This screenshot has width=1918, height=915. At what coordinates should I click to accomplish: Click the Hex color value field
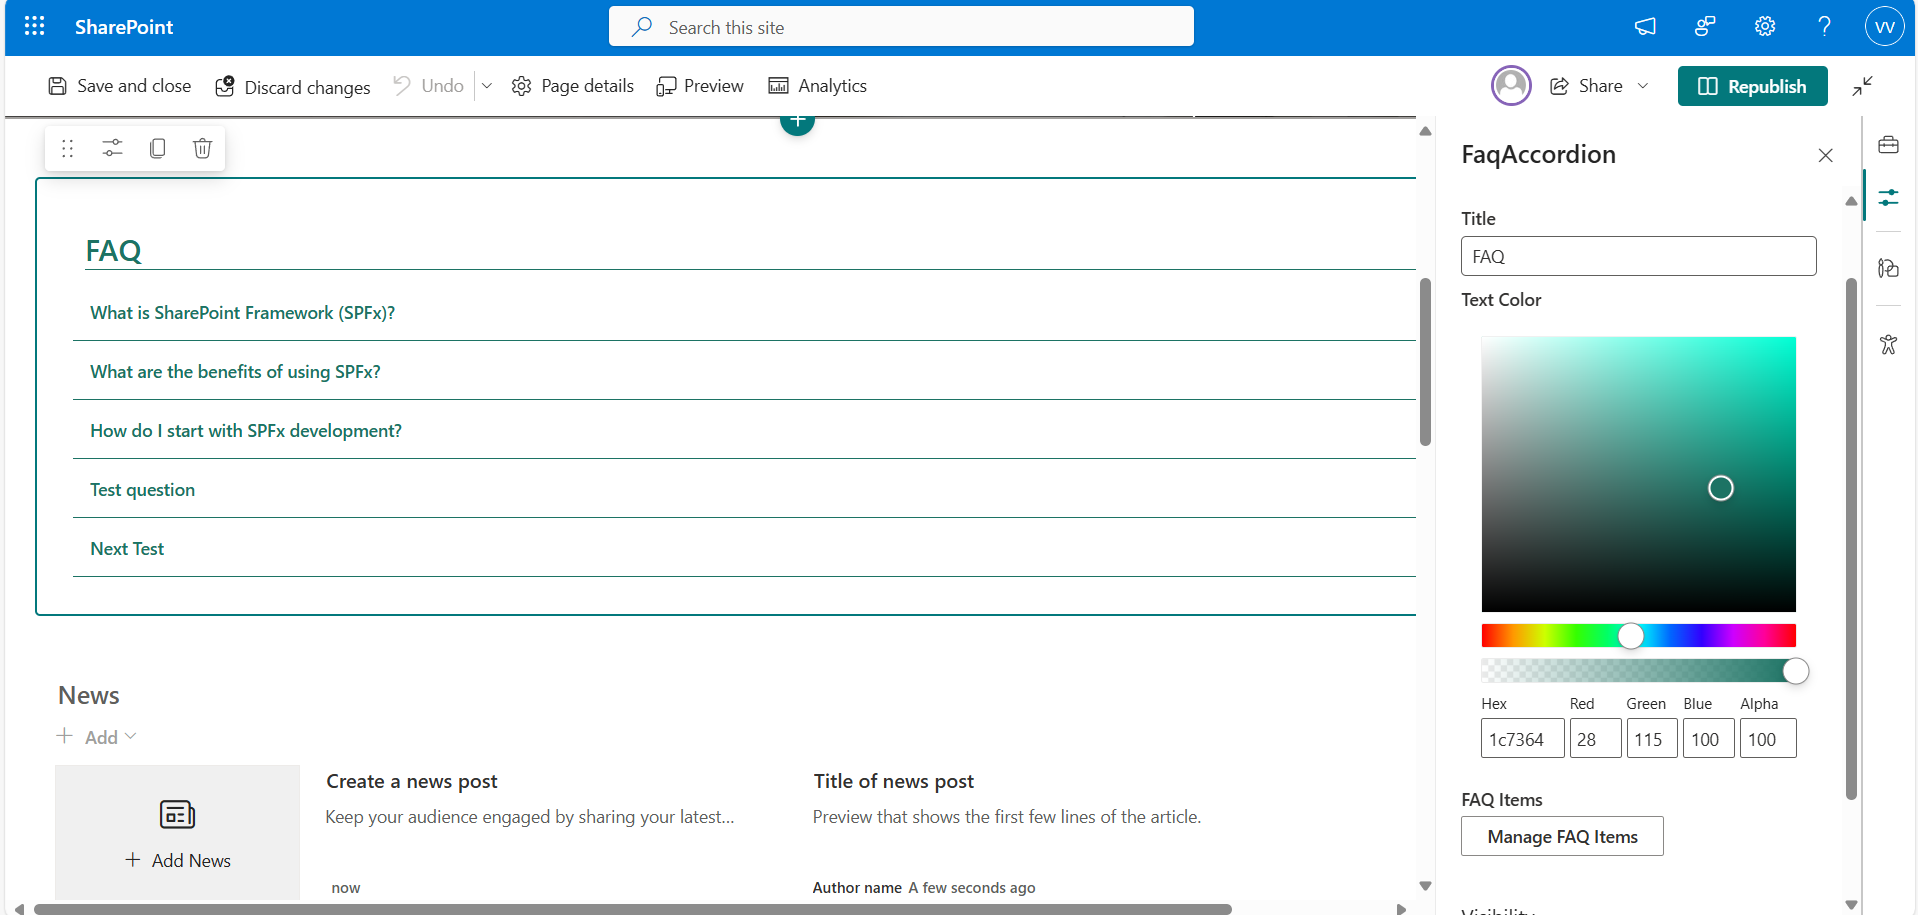(x=1521, y=740)
